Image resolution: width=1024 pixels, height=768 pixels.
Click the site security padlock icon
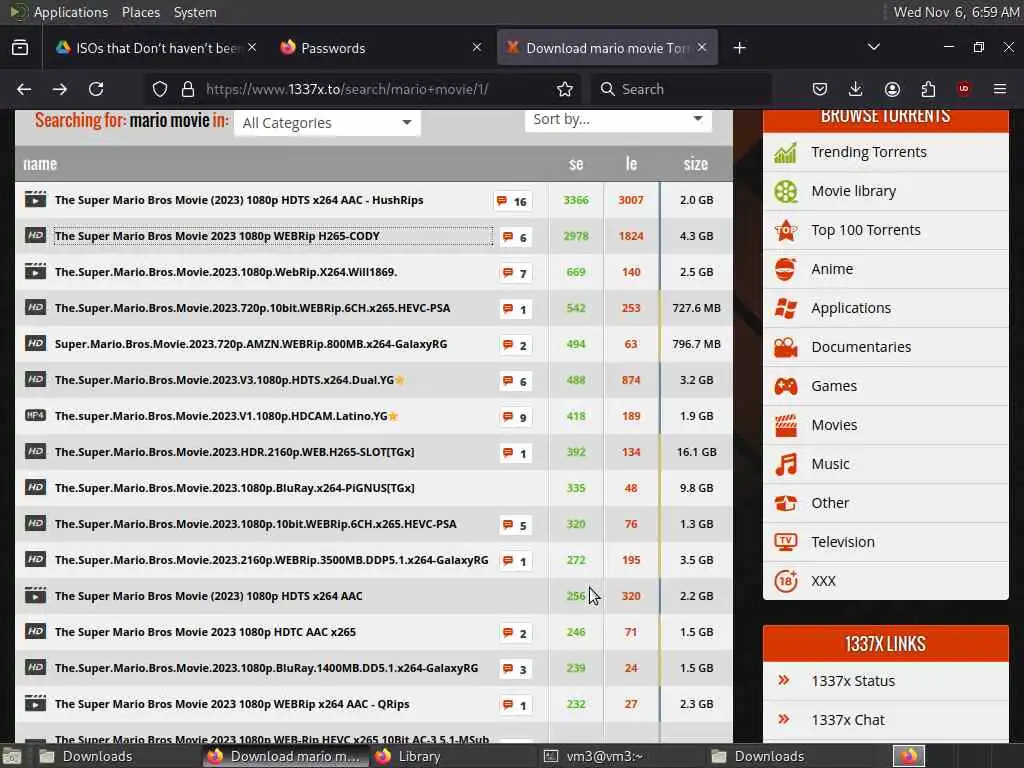pos(188,89)
